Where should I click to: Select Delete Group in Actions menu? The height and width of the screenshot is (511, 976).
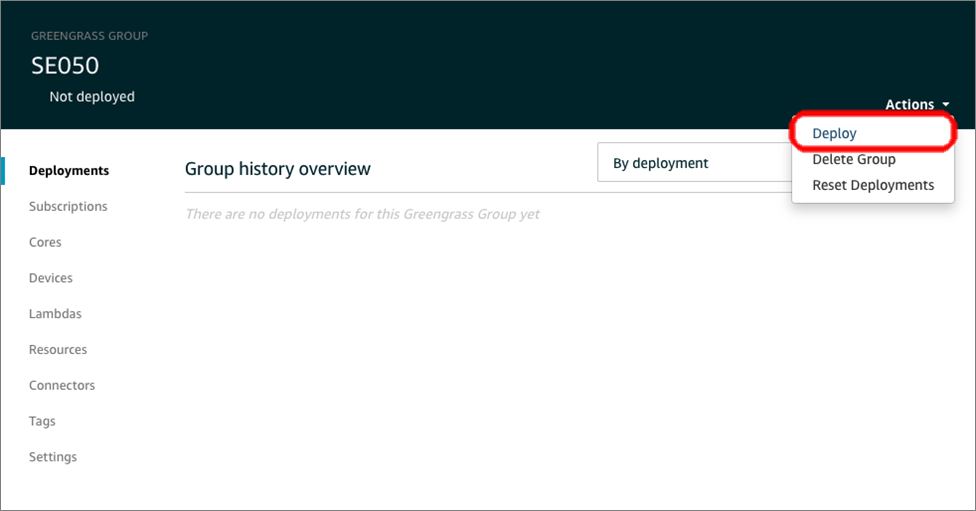coord(853,159)
